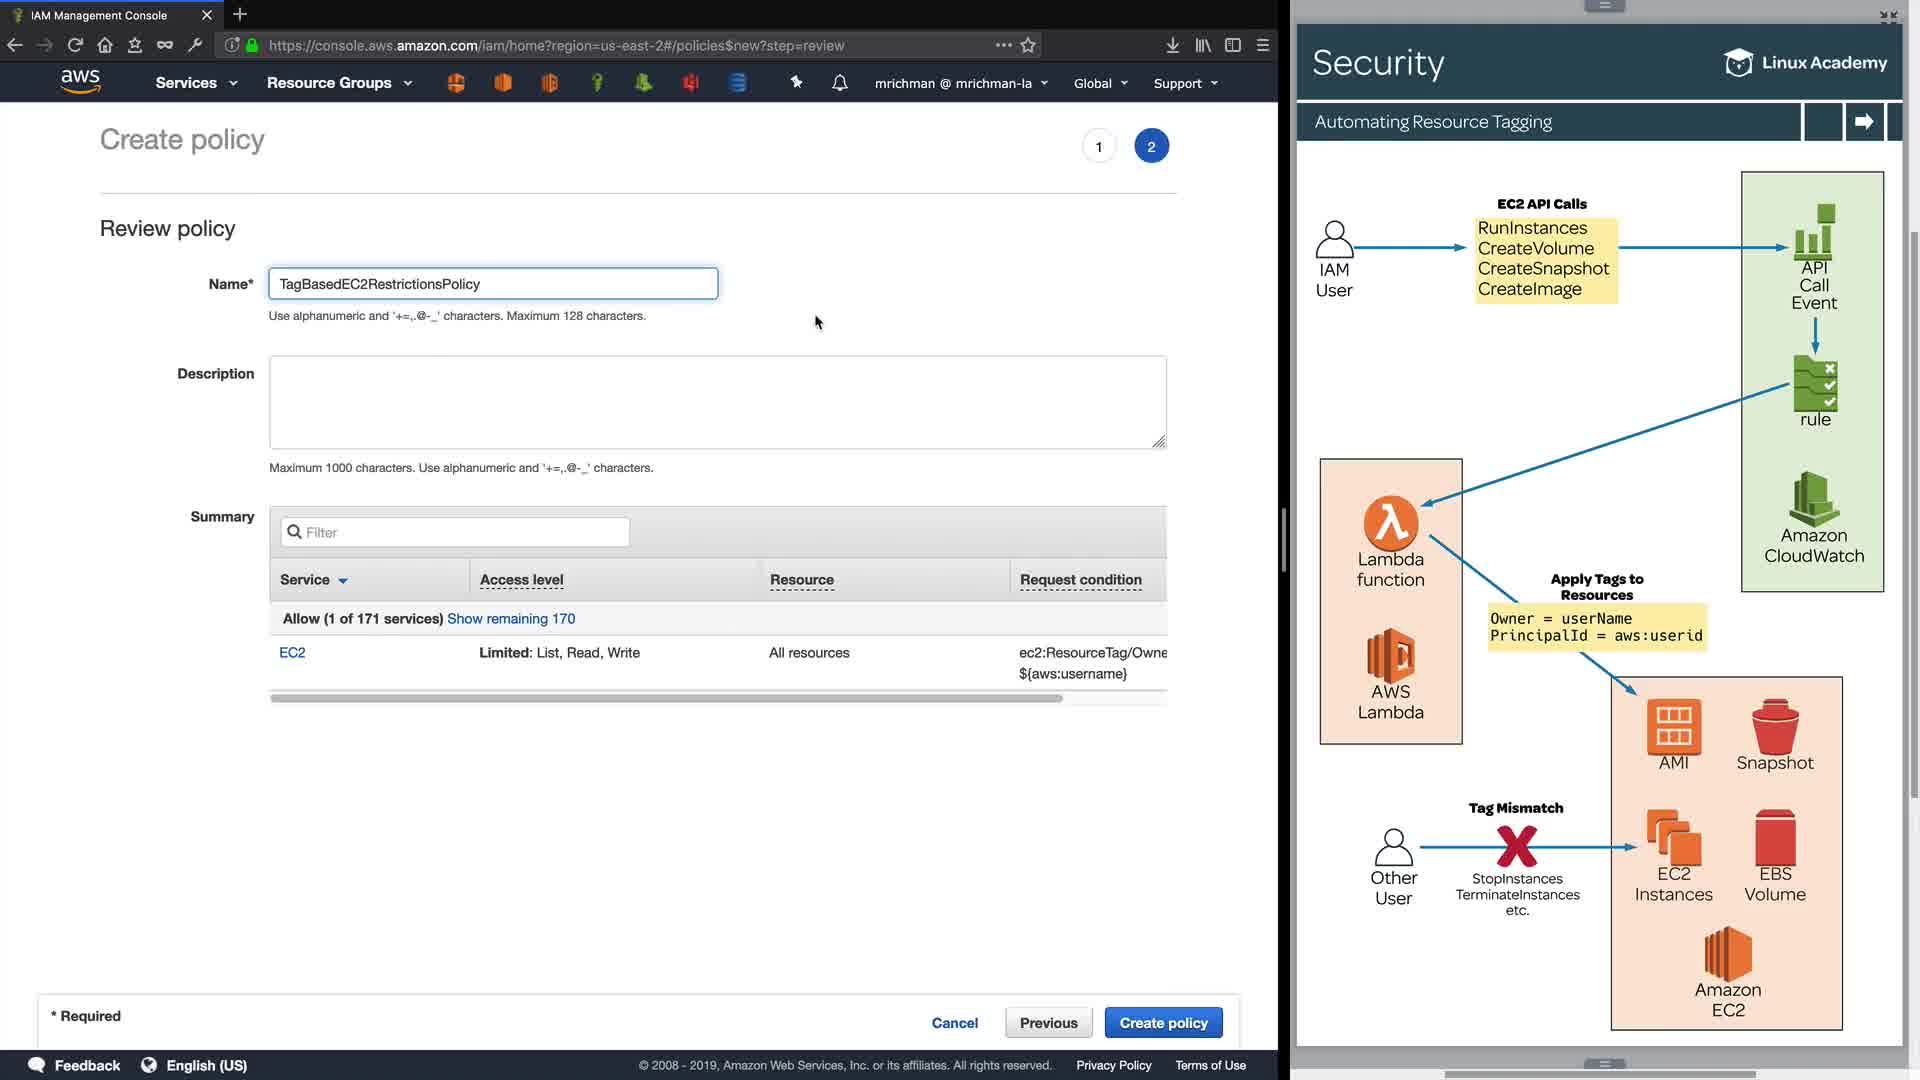Click the green IAM key shortcut icon

(x=597, y=83)
